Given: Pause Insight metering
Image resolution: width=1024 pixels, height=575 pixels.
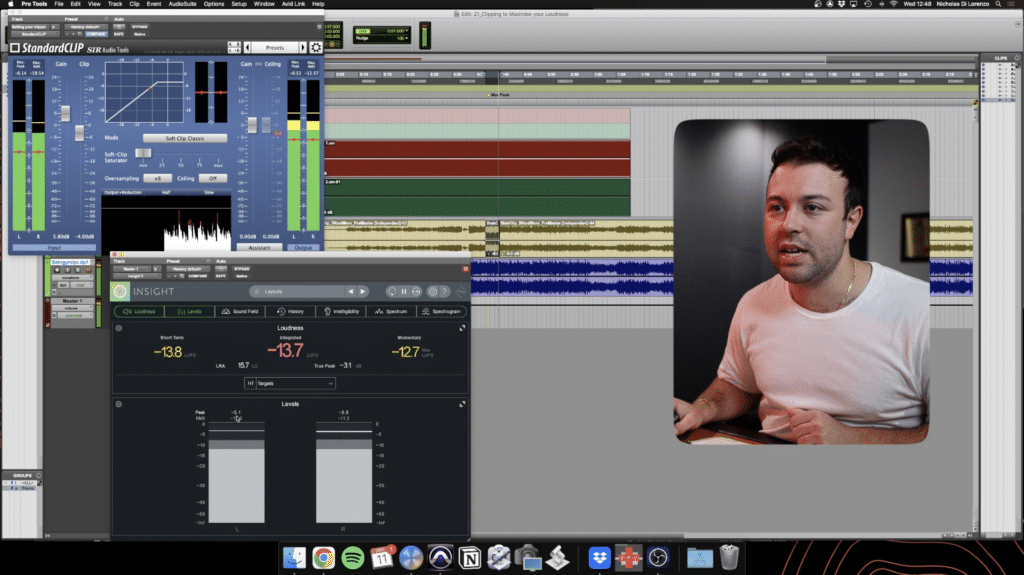Looking at the screenshot, I should [x=404, y=291].
